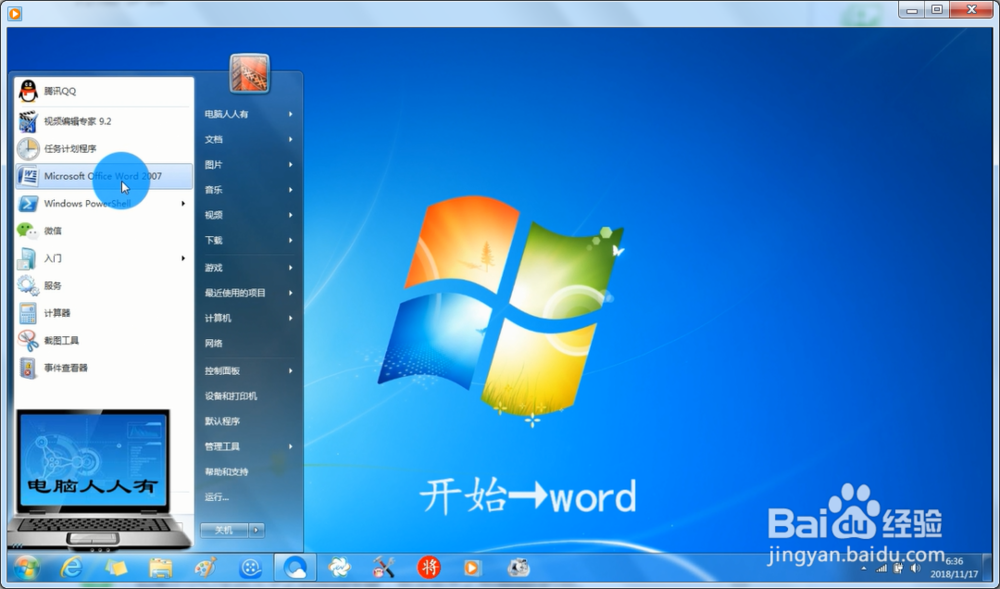Screen dimensions: 1000x589
Task: Expand the 游戏 Games arrow
Action: 290,268
